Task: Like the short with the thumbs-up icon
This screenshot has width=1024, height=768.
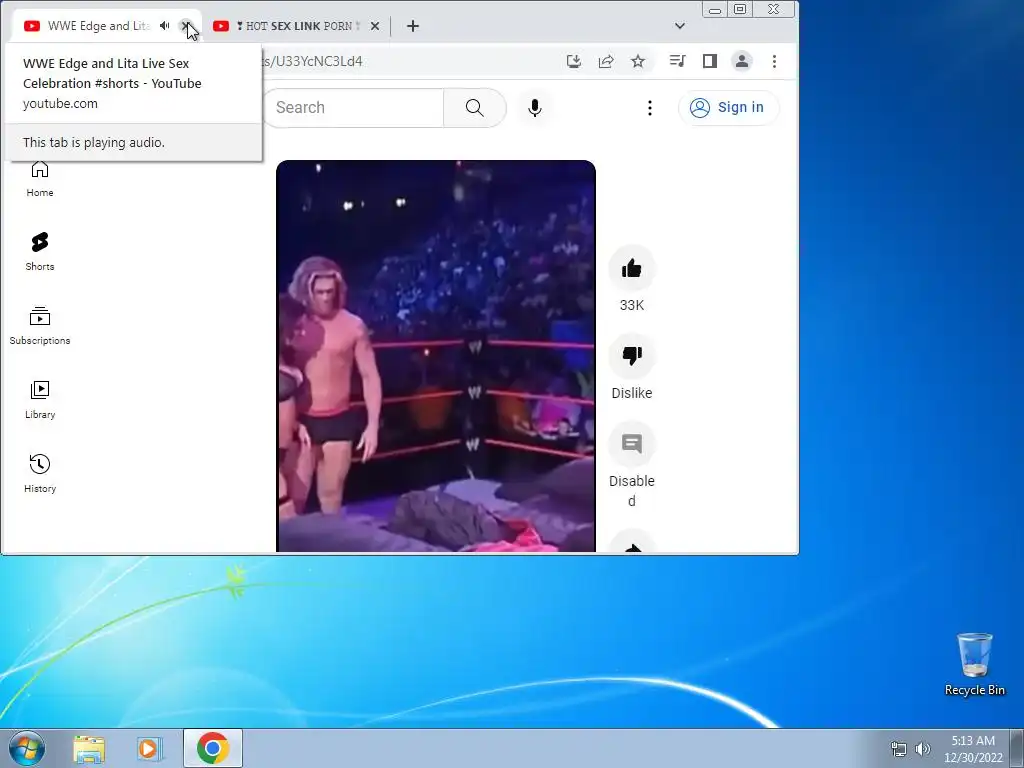Action: pos(632,268)
